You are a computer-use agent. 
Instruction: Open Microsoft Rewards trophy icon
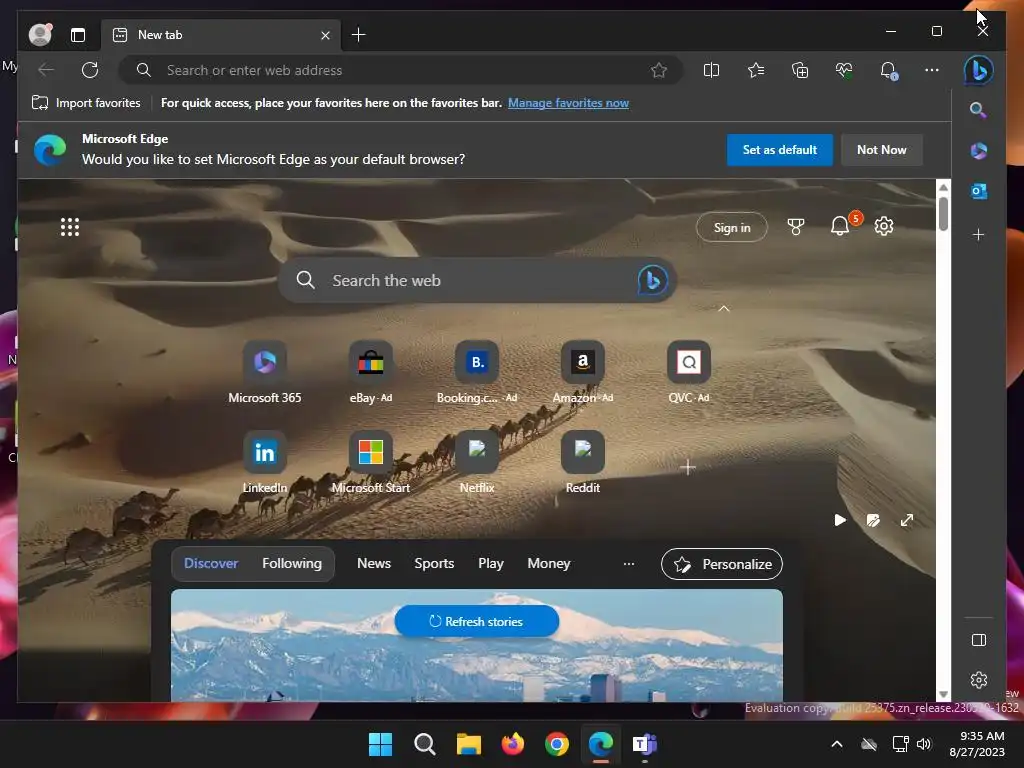[x=795, y=227]
